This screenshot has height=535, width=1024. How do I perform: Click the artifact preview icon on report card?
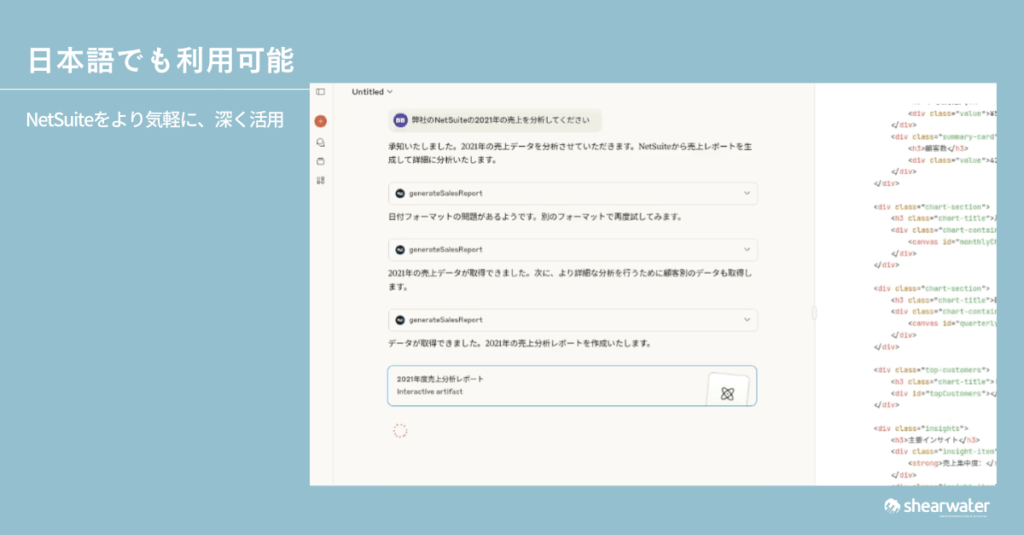tap(728, 393)
